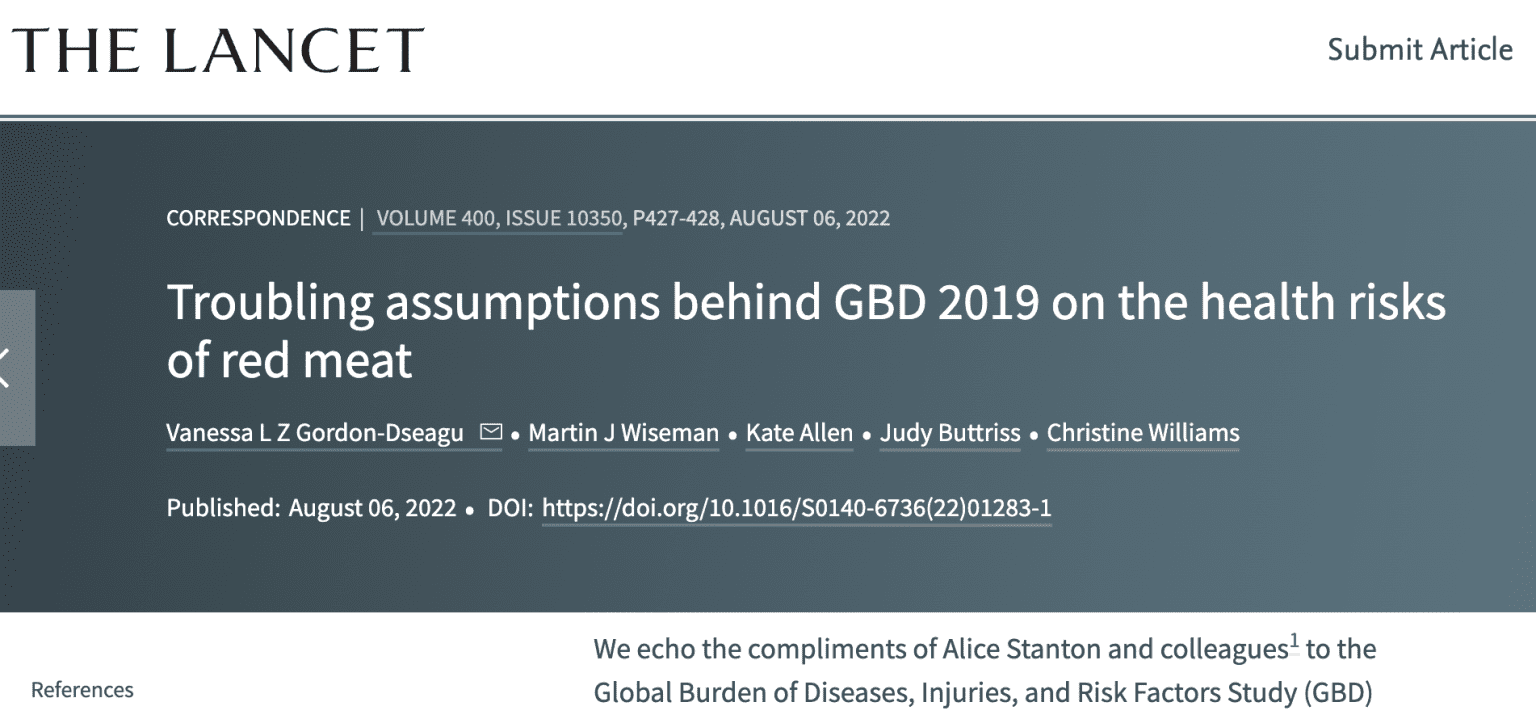Open author Christine Williams profile
The width and height of the screenshot is (1536, 719).
click(1143, 433)
